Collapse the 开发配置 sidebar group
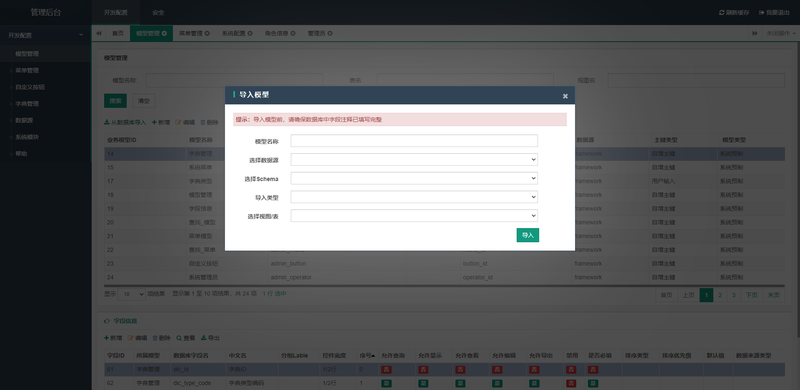The image size is (800, 390). tap(45, 35)
